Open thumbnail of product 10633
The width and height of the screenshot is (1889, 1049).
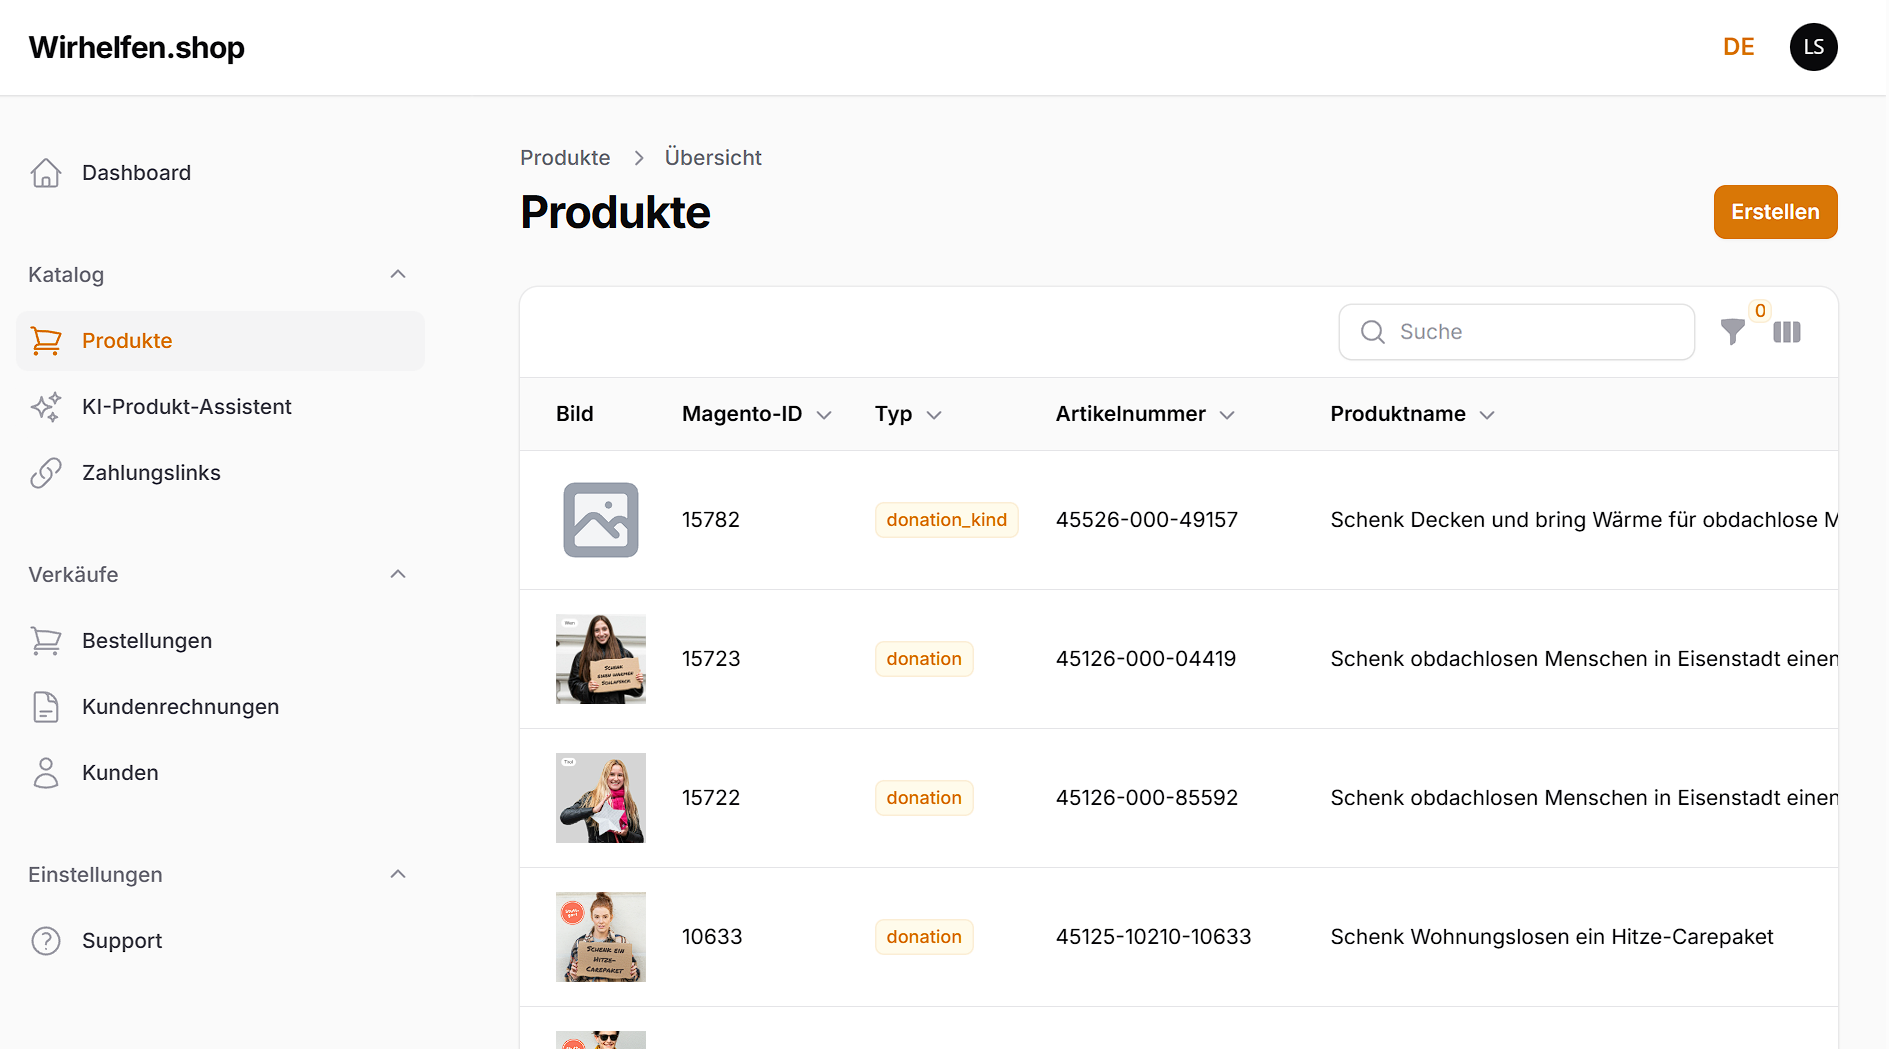point(601,937)
